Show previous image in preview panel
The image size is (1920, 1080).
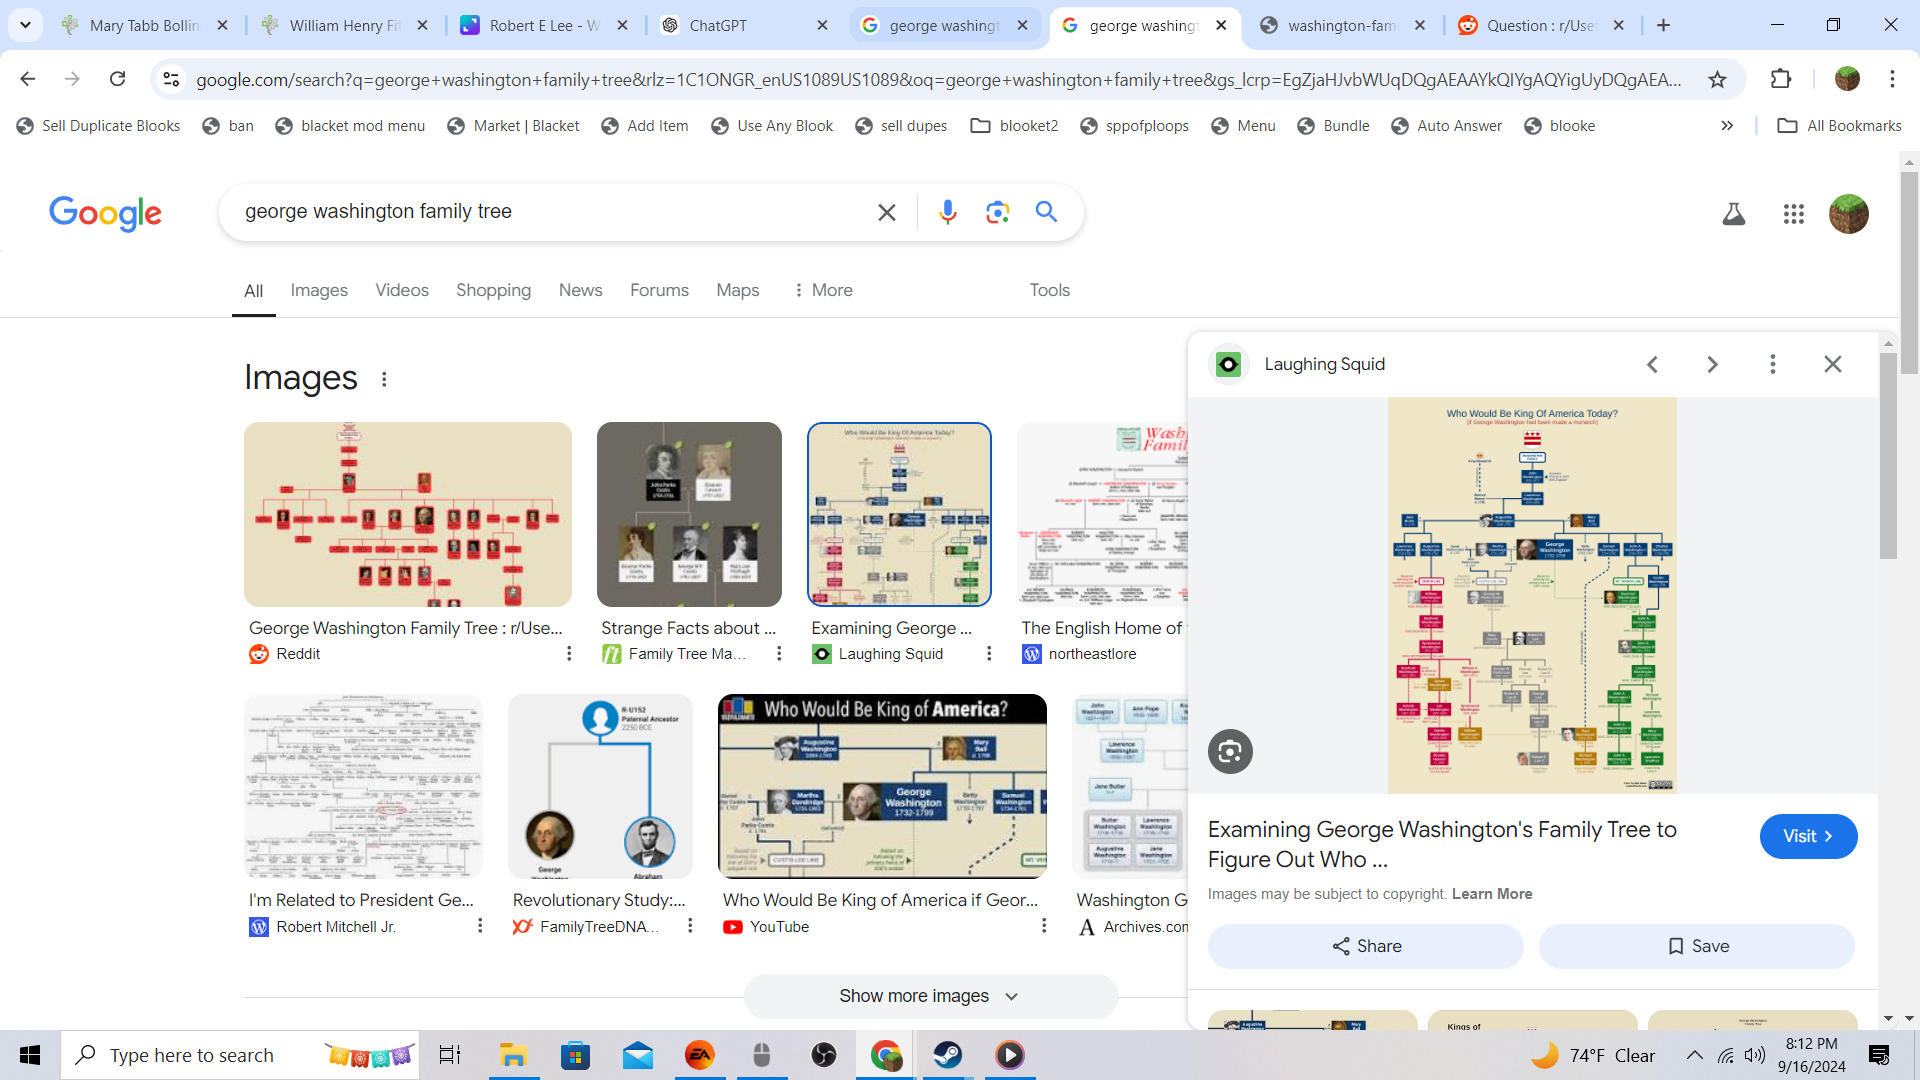[1653, 364]
